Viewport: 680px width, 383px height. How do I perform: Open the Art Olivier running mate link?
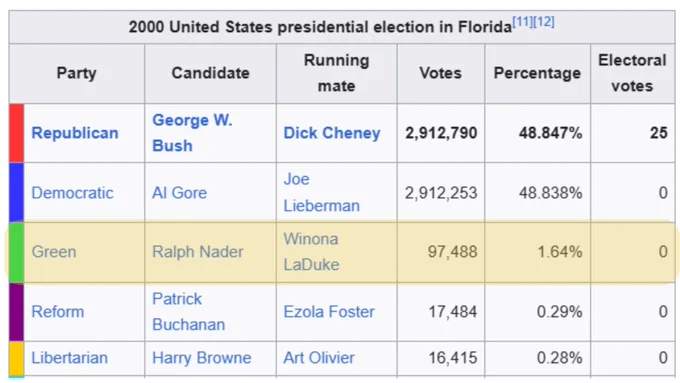tap(319, 358)
